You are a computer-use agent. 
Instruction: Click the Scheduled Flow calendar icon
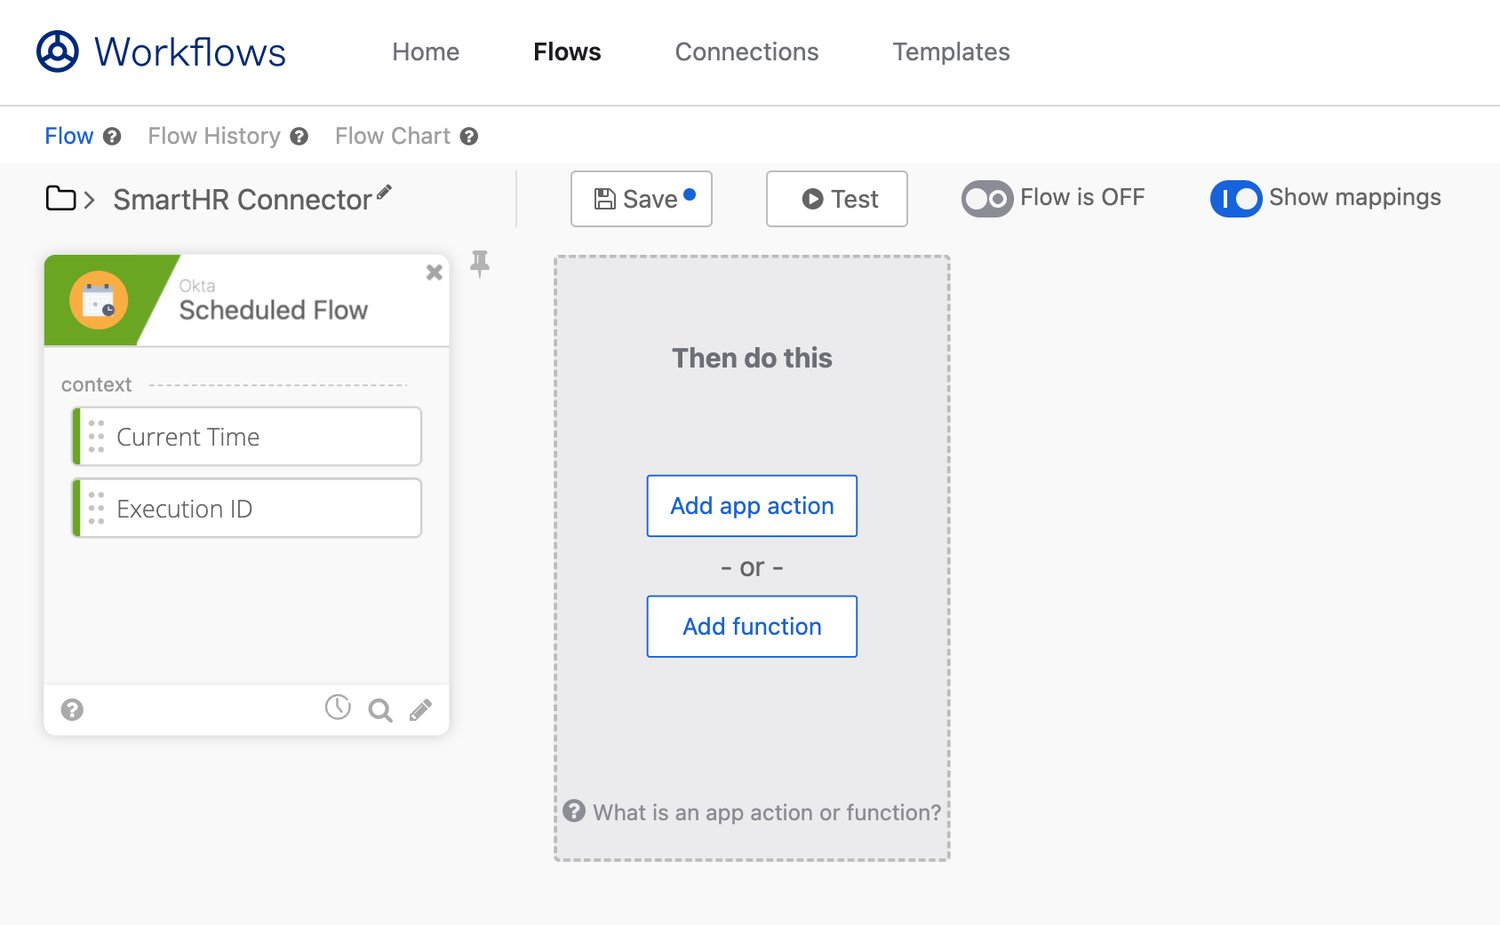coord(96,300)
